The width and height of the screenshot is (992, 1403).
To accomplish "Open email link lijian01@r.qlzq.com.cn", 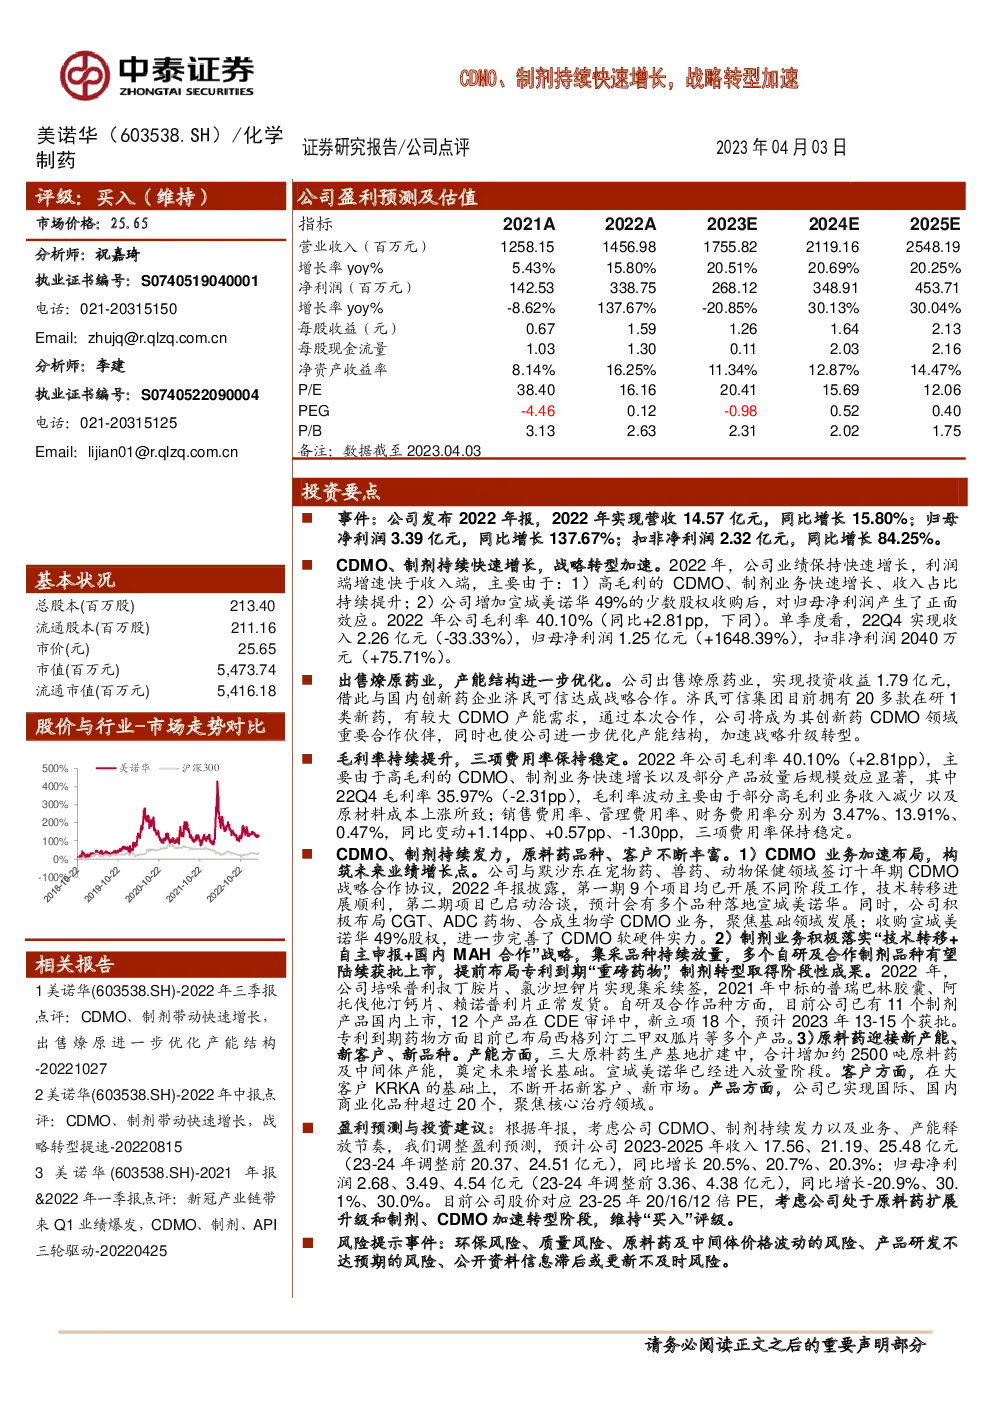I will pos(163,452).
